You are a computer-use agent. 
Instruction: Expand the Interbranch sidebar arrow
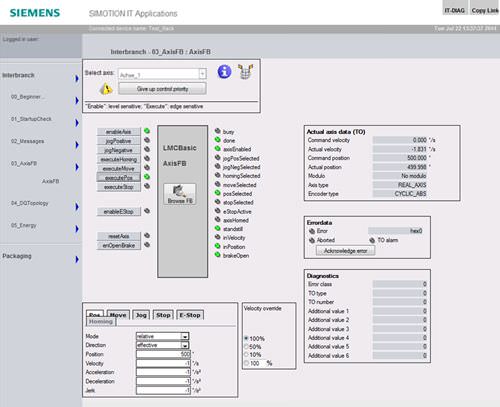pyautogui.click(x=77, y=78)
